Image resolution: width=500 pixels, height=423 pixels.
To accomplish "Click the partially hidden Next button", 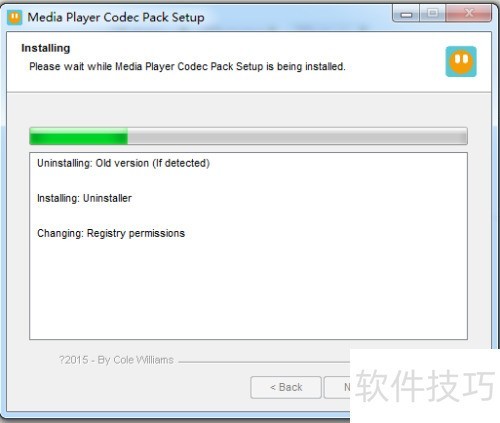I will (x=337, y=387).
